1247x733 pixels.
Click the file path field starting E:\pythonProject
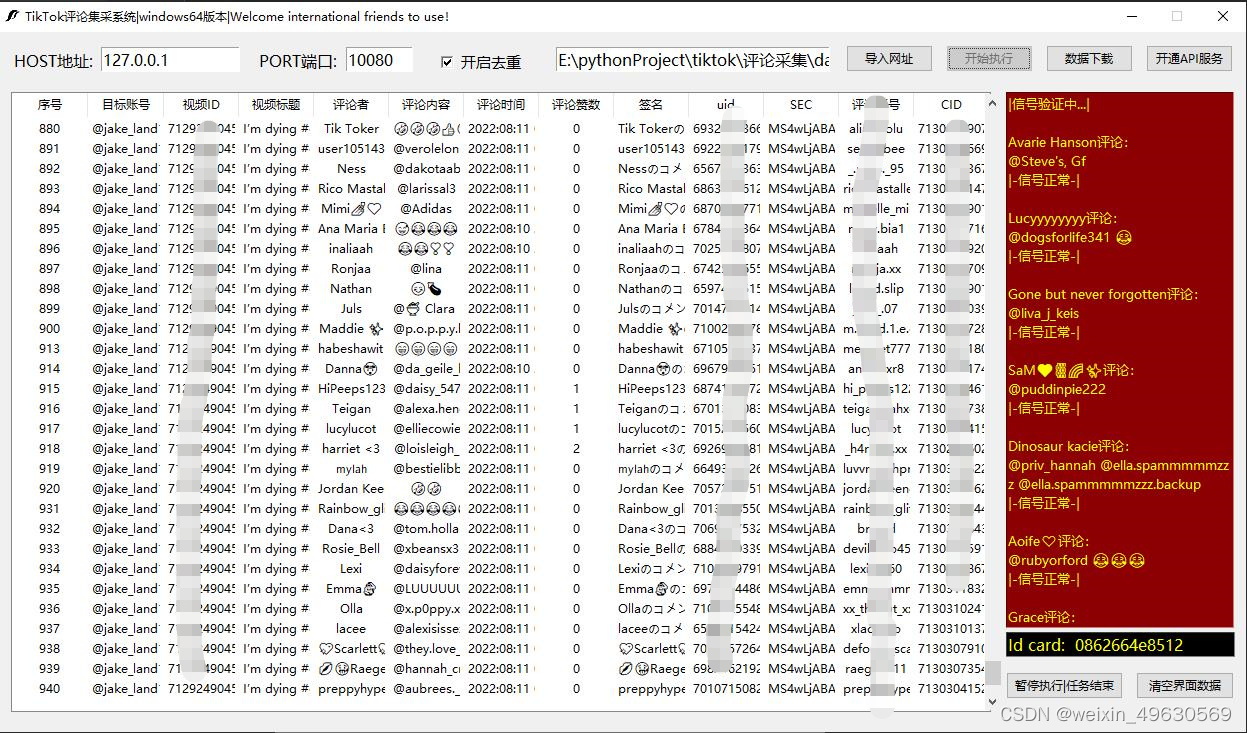693,60
